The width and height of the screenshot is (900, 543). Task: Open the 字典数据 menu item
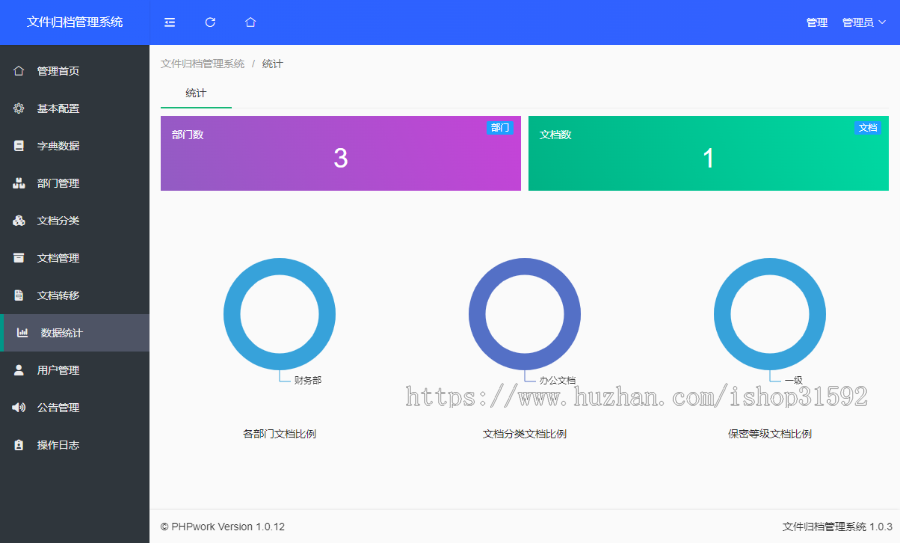(x=75, y=146)
